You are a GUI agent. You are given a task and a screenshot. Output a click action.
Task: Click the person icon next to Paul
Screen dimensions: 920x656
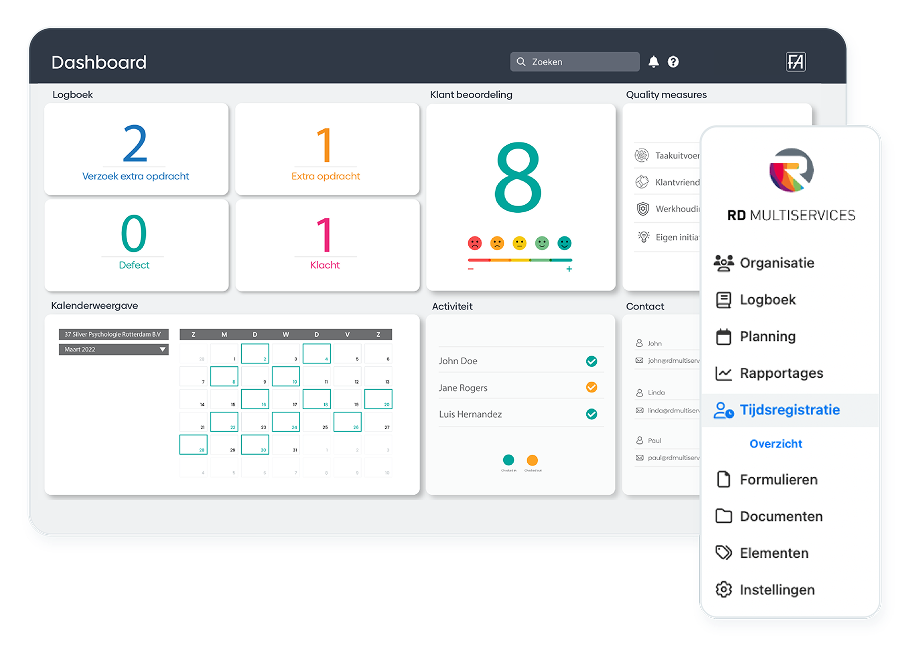(x=640, y=440)
